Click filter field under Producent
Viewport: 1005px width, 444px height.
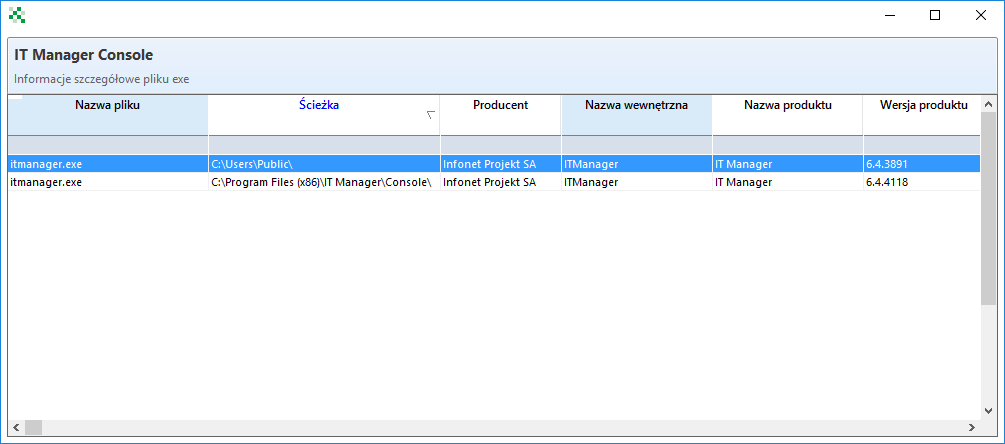(501, 145)
